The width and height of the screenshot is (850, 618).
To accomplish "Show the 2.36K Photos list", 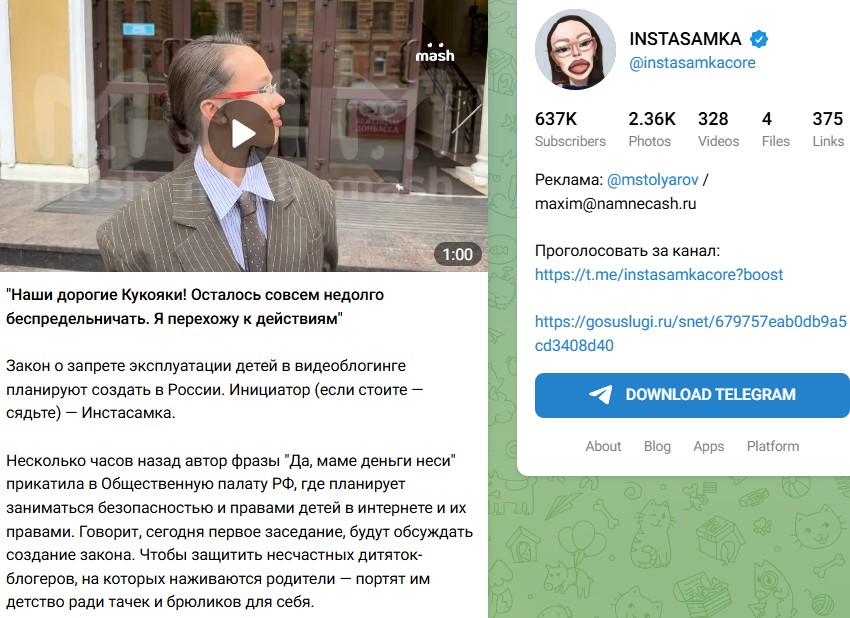I will click(652, 129).
